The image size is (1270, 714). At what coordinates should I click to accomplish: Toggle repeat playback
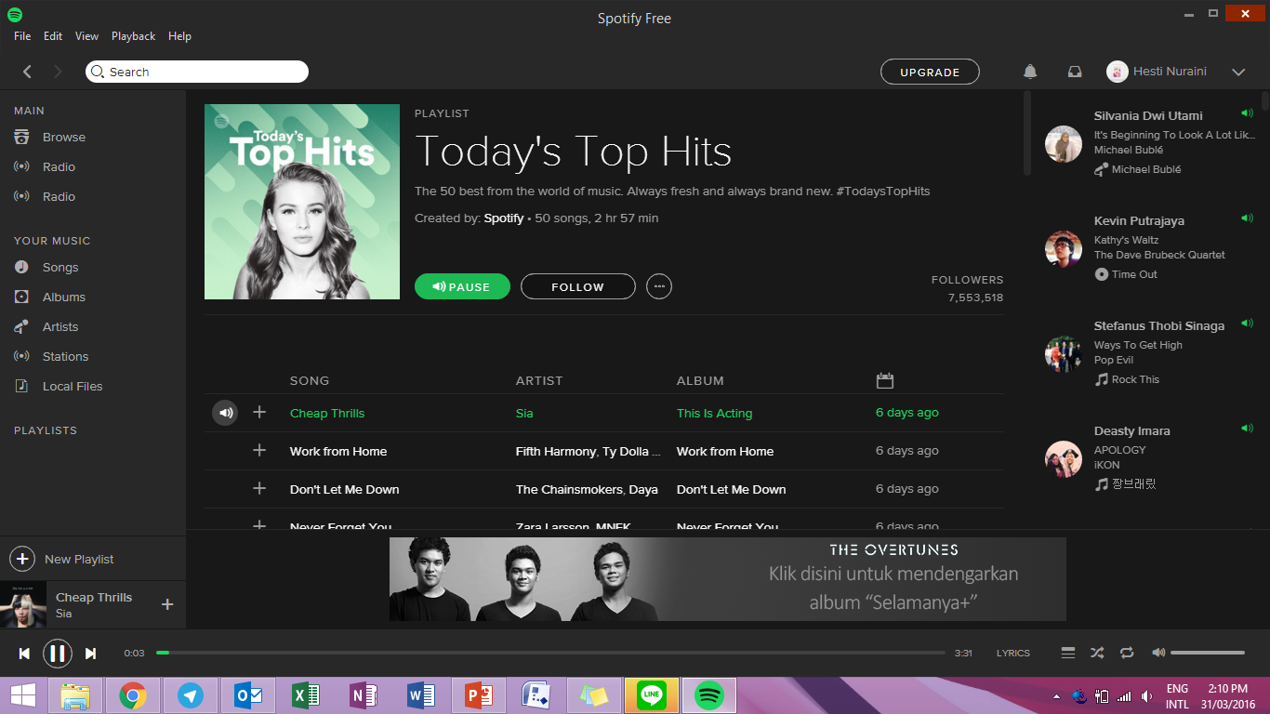click(1127, 653)
